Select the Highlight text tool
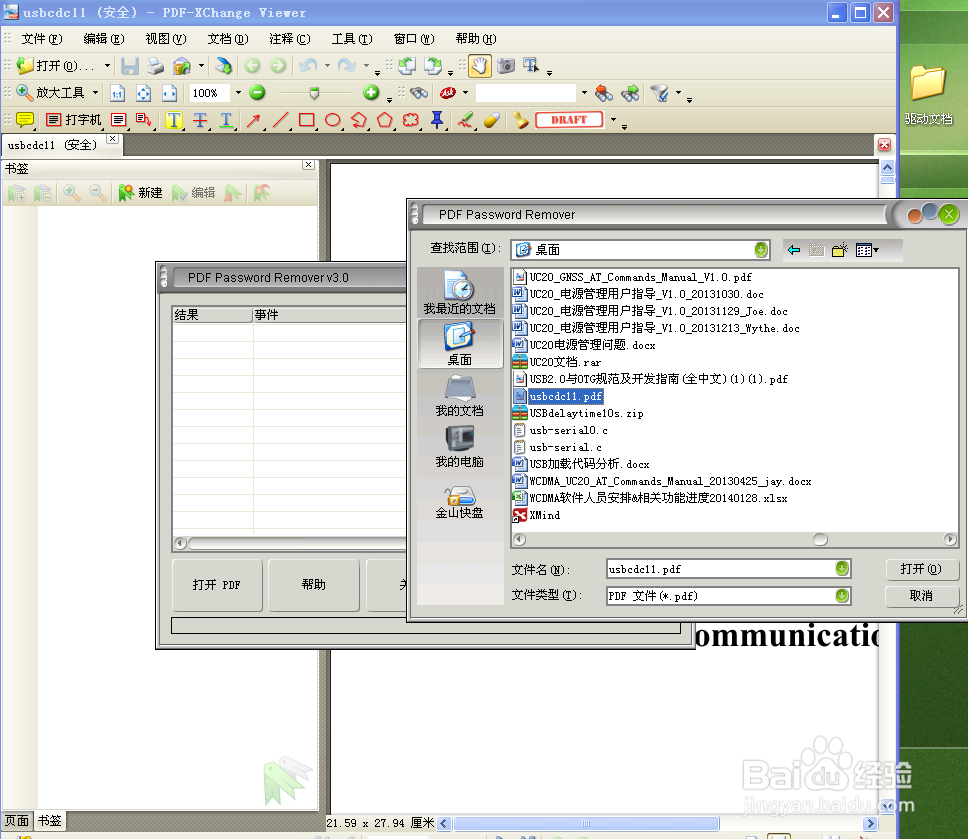The height and width of the screenshot is (839, 968). coord(174,120)
